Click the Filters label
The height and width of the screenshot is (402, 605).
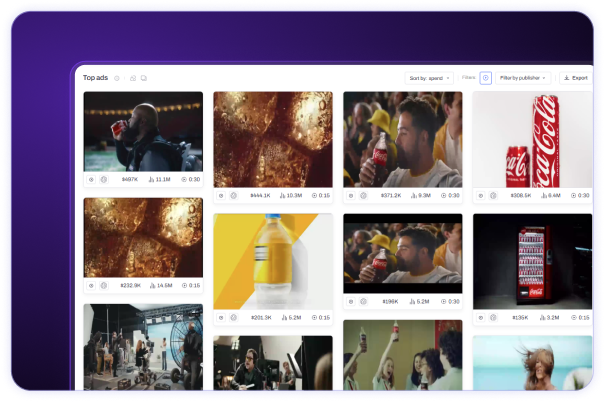click(x=468, y=78)
